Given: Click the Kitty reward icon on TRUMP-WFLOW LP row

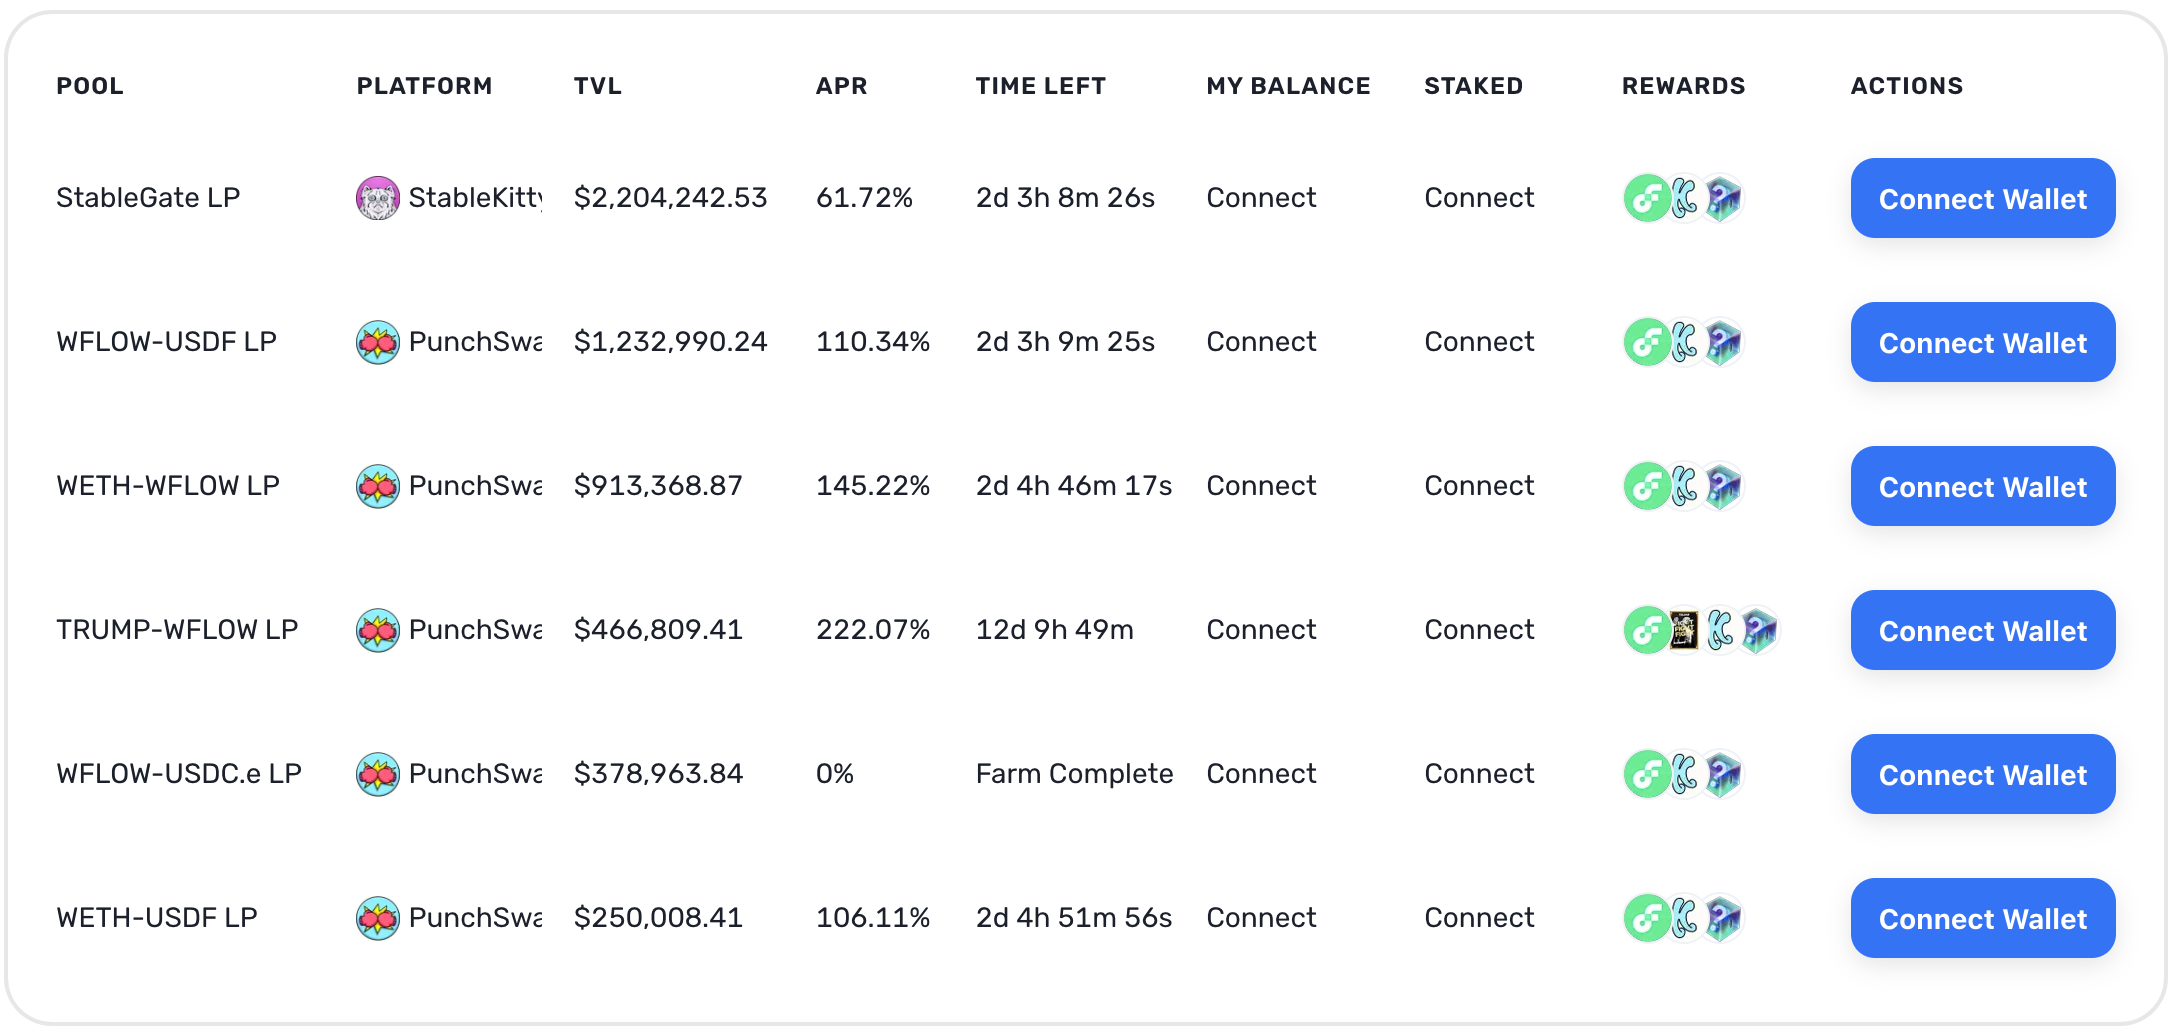Looking at the screenshot, I should (1722, 630).
